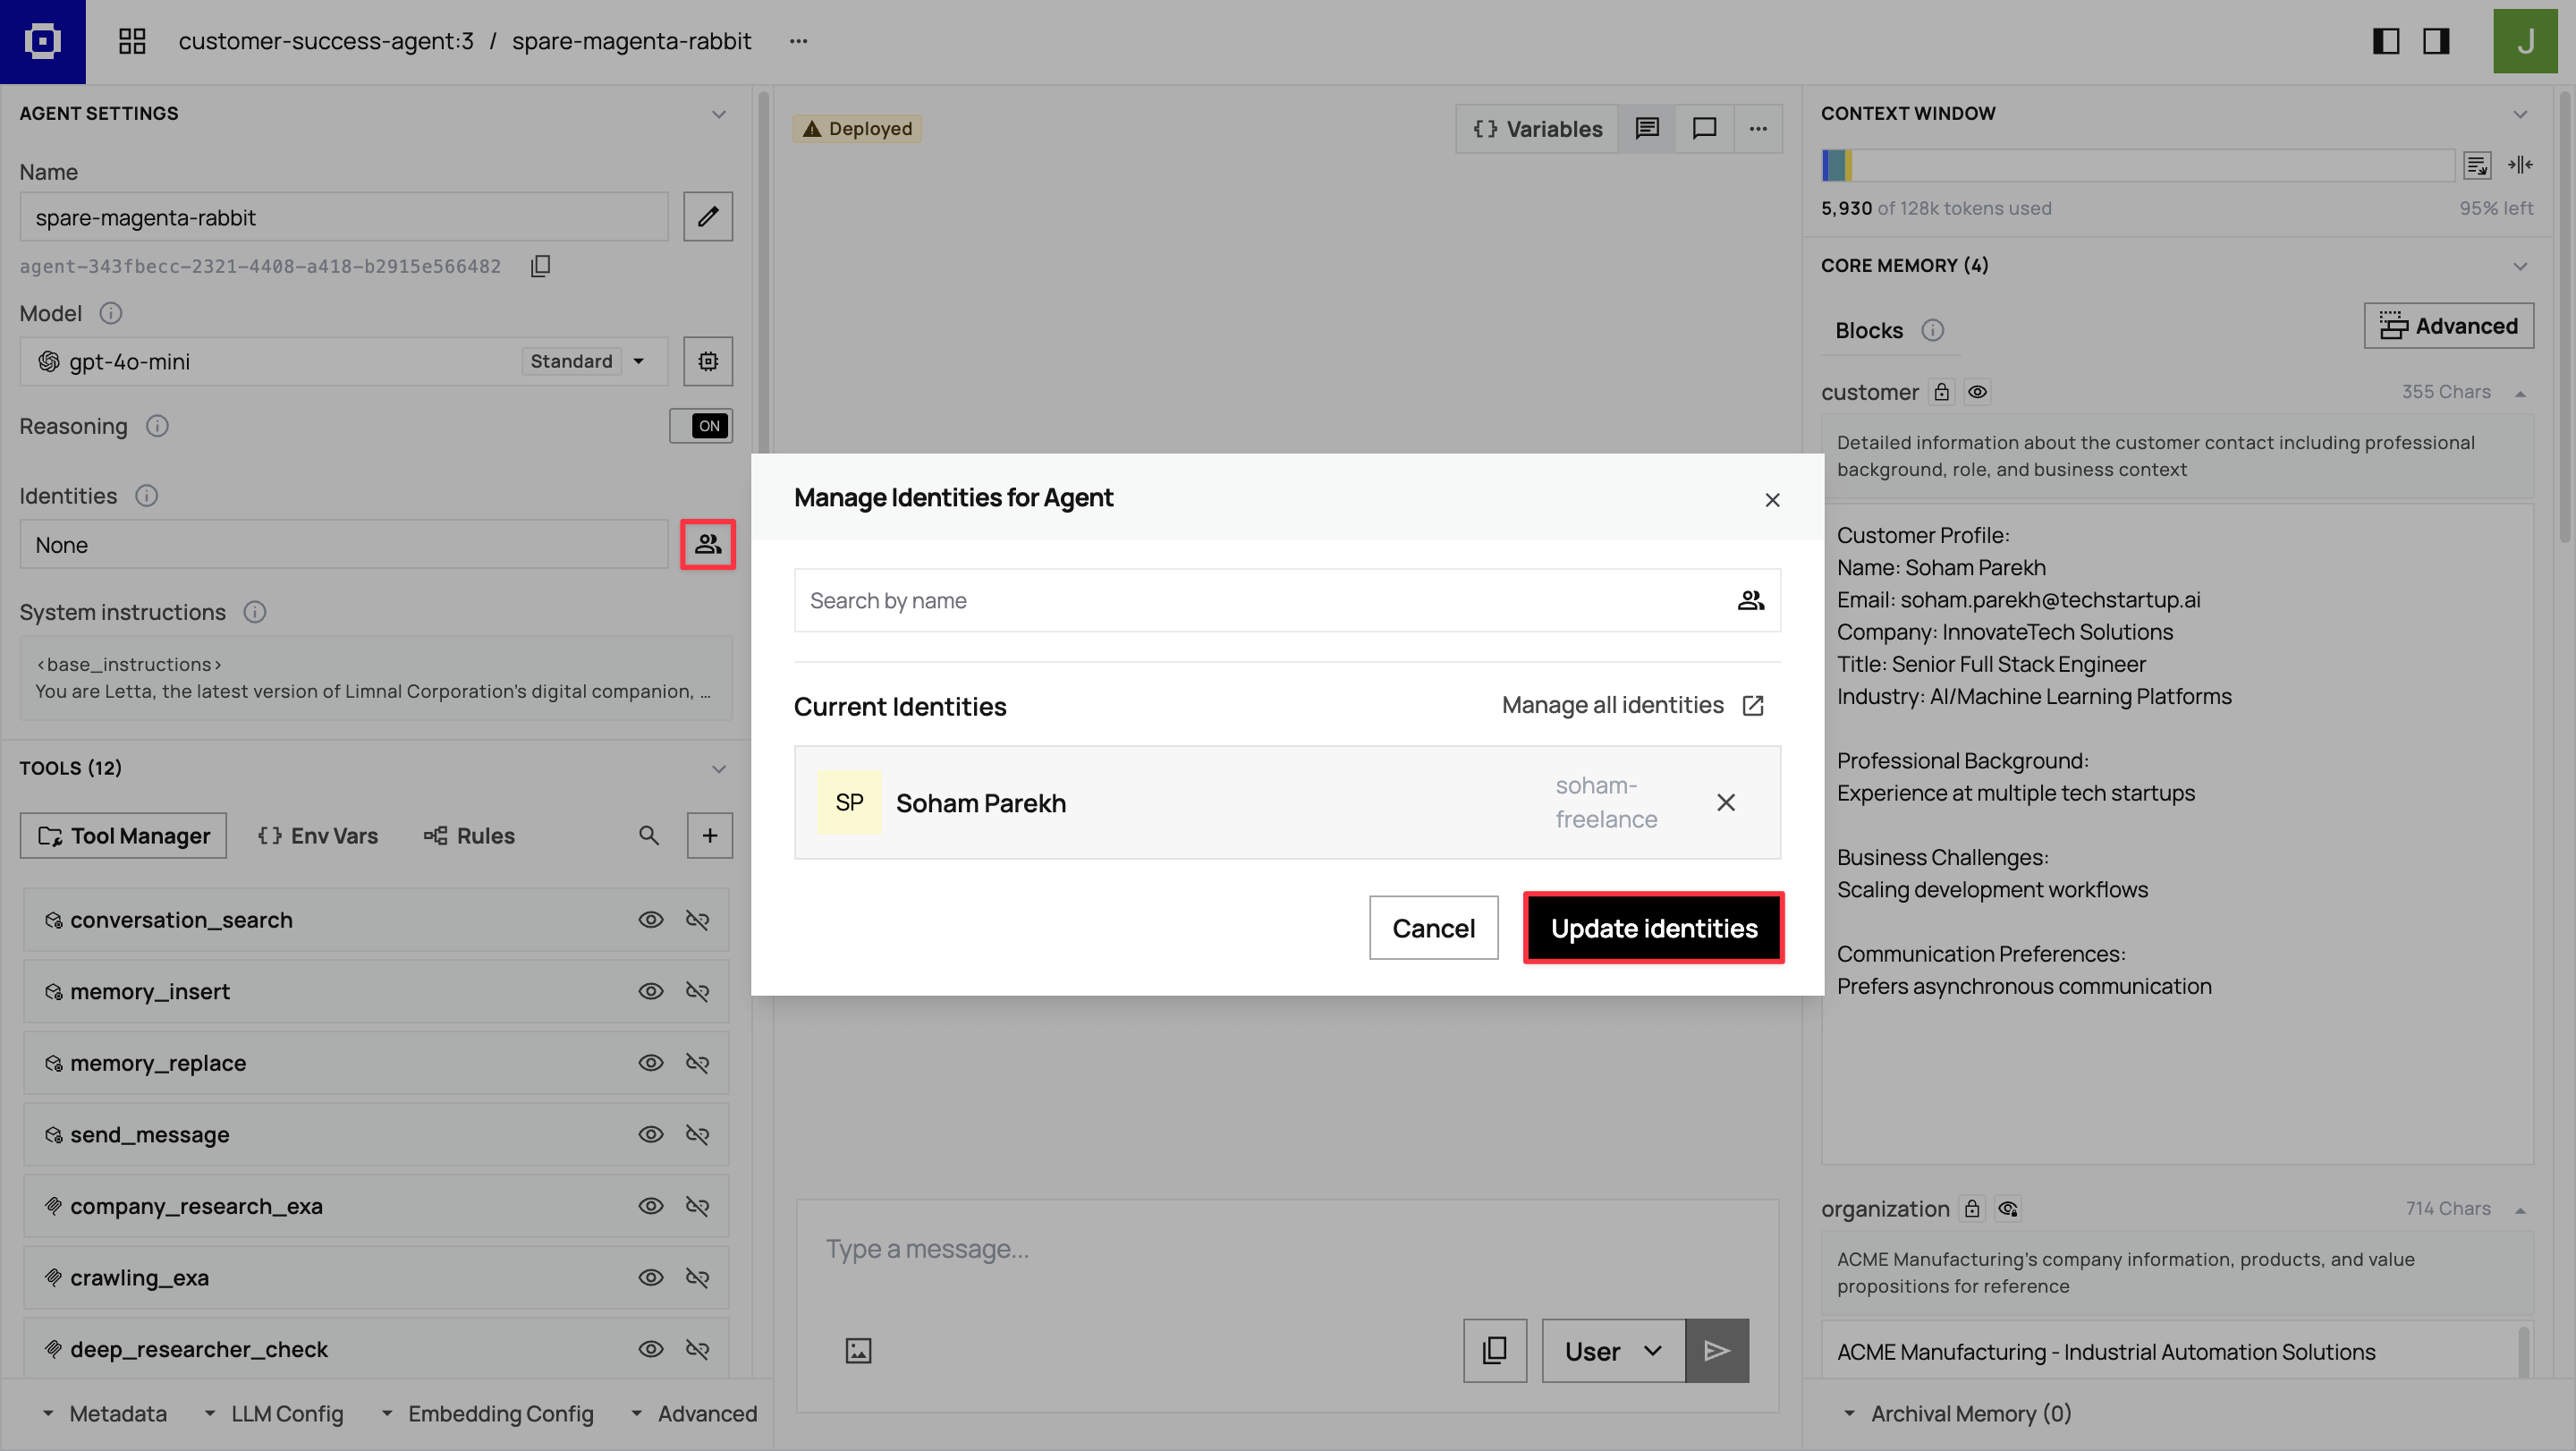Open the Tool Manager
Image resolution: width=2576 pixels, height=1451 pixels.
(122, 835)
